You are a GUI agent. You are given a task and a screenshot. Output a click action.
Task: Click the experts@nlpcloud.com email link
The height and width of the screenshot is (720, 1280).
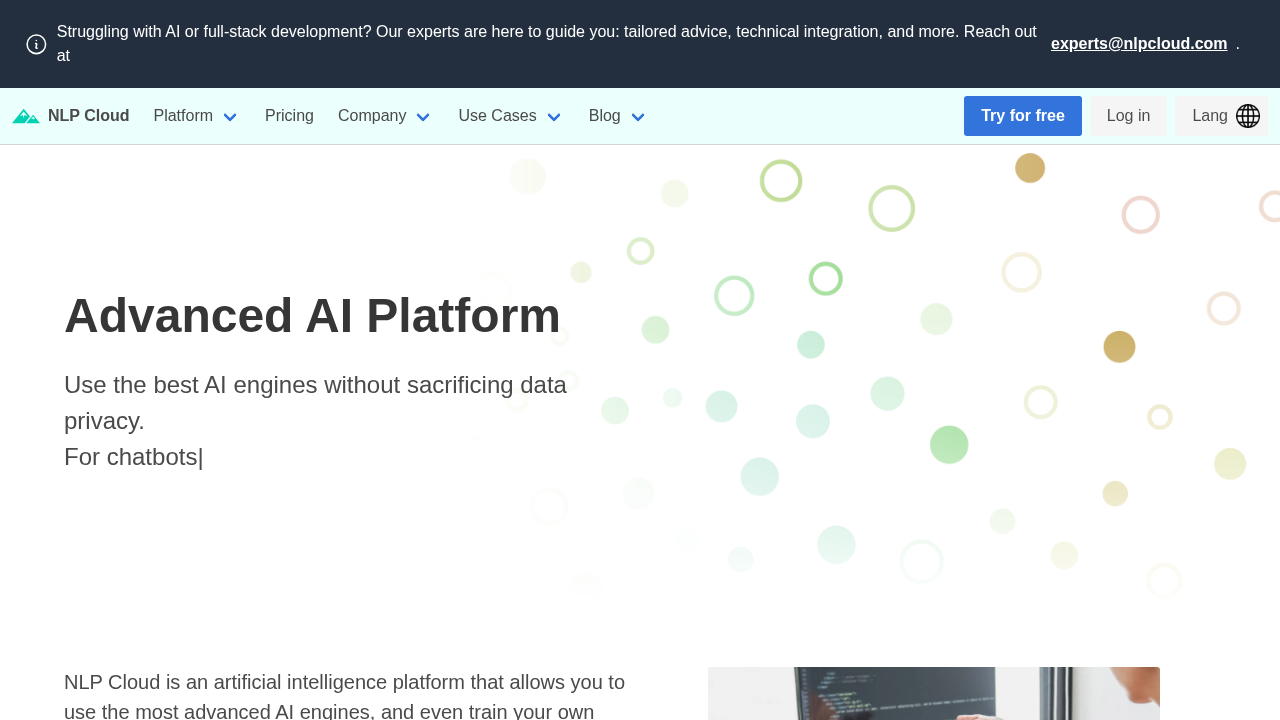pos(1139,44)
